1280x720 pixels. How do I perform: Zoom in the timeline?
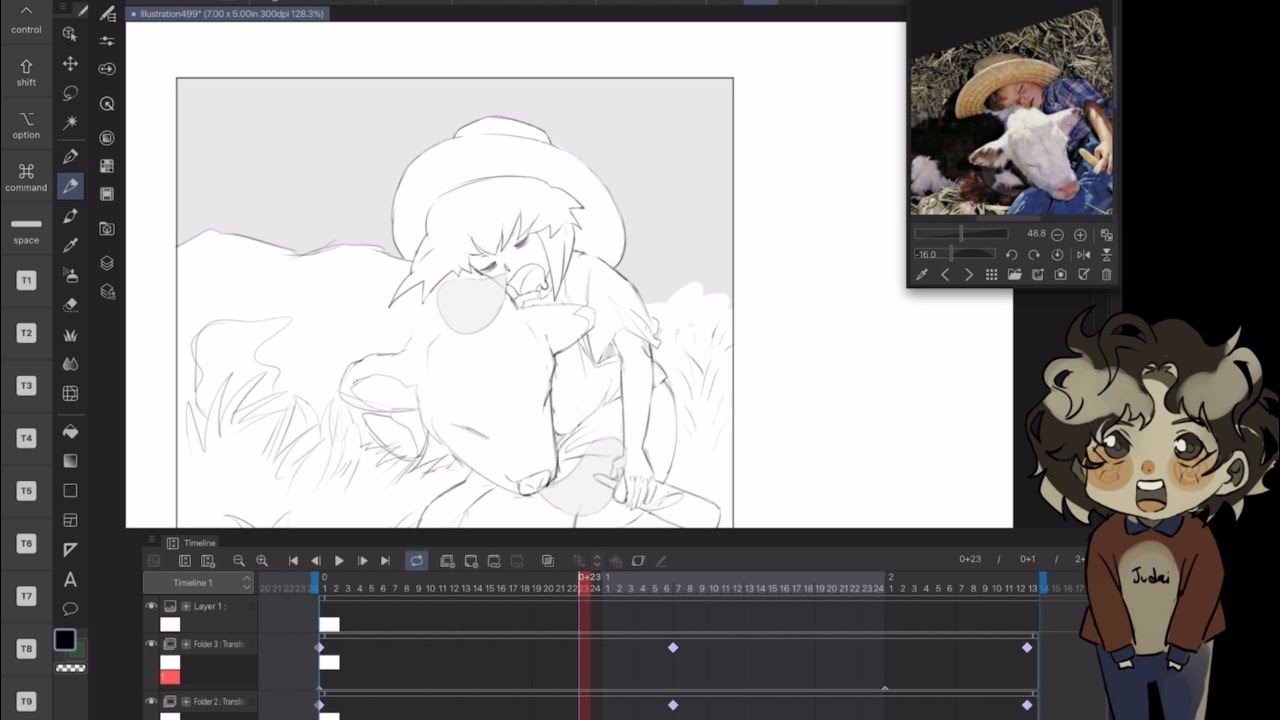[262, 561]
